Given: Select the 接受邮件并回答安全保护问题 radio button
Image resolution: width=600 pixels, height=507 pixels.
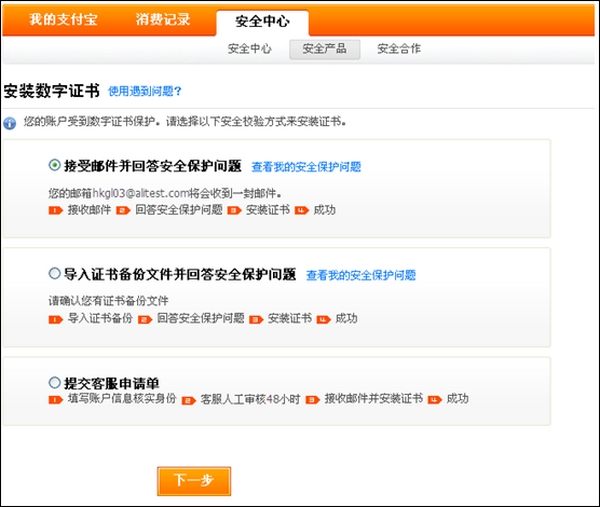Looking at the screenshot, I should click(54, 165).
